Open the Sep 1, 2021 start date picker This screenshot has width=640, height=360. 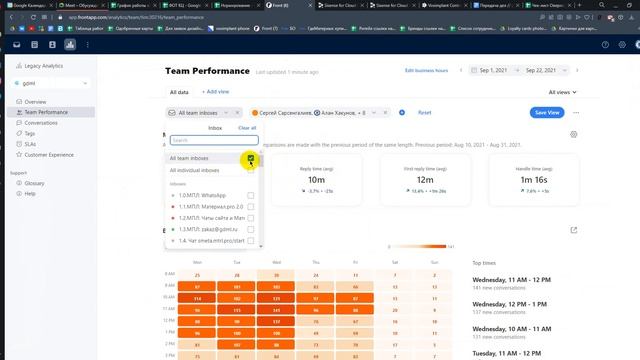pos(493,70)
